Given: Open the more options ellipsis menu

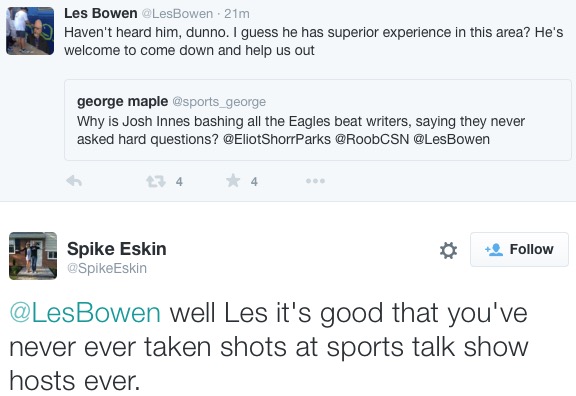Looking at the screenshot, I should 315,181.
